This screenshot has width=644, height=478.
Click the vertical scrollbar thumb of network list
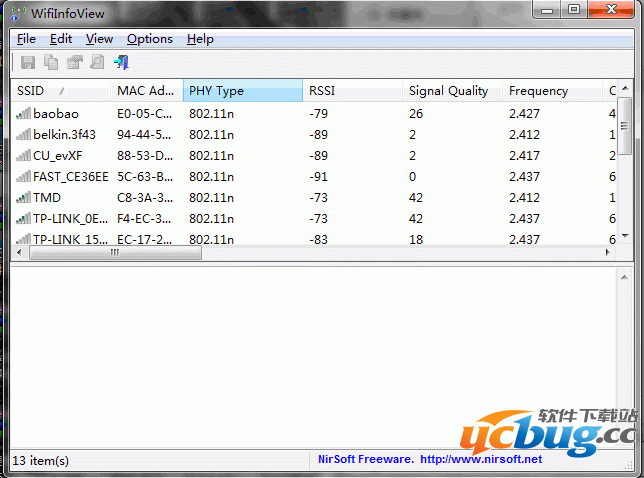click(625, 126)
